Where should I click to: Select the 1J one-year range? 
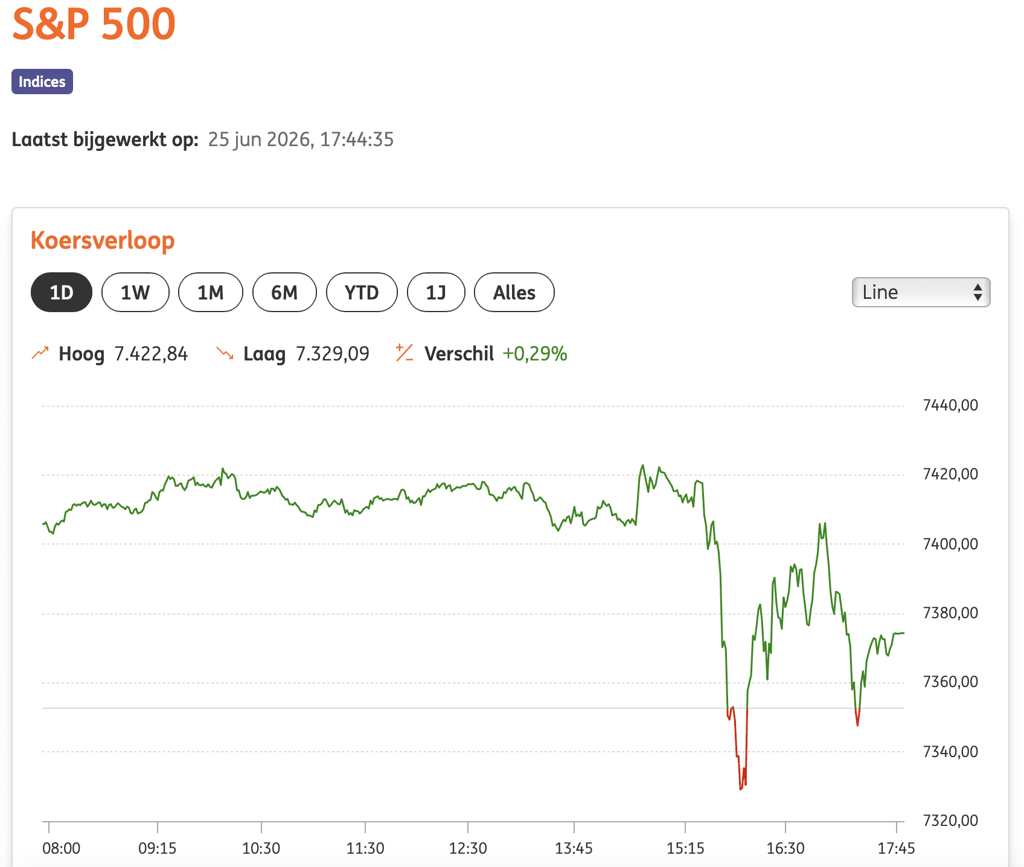[x=436, y=292]
